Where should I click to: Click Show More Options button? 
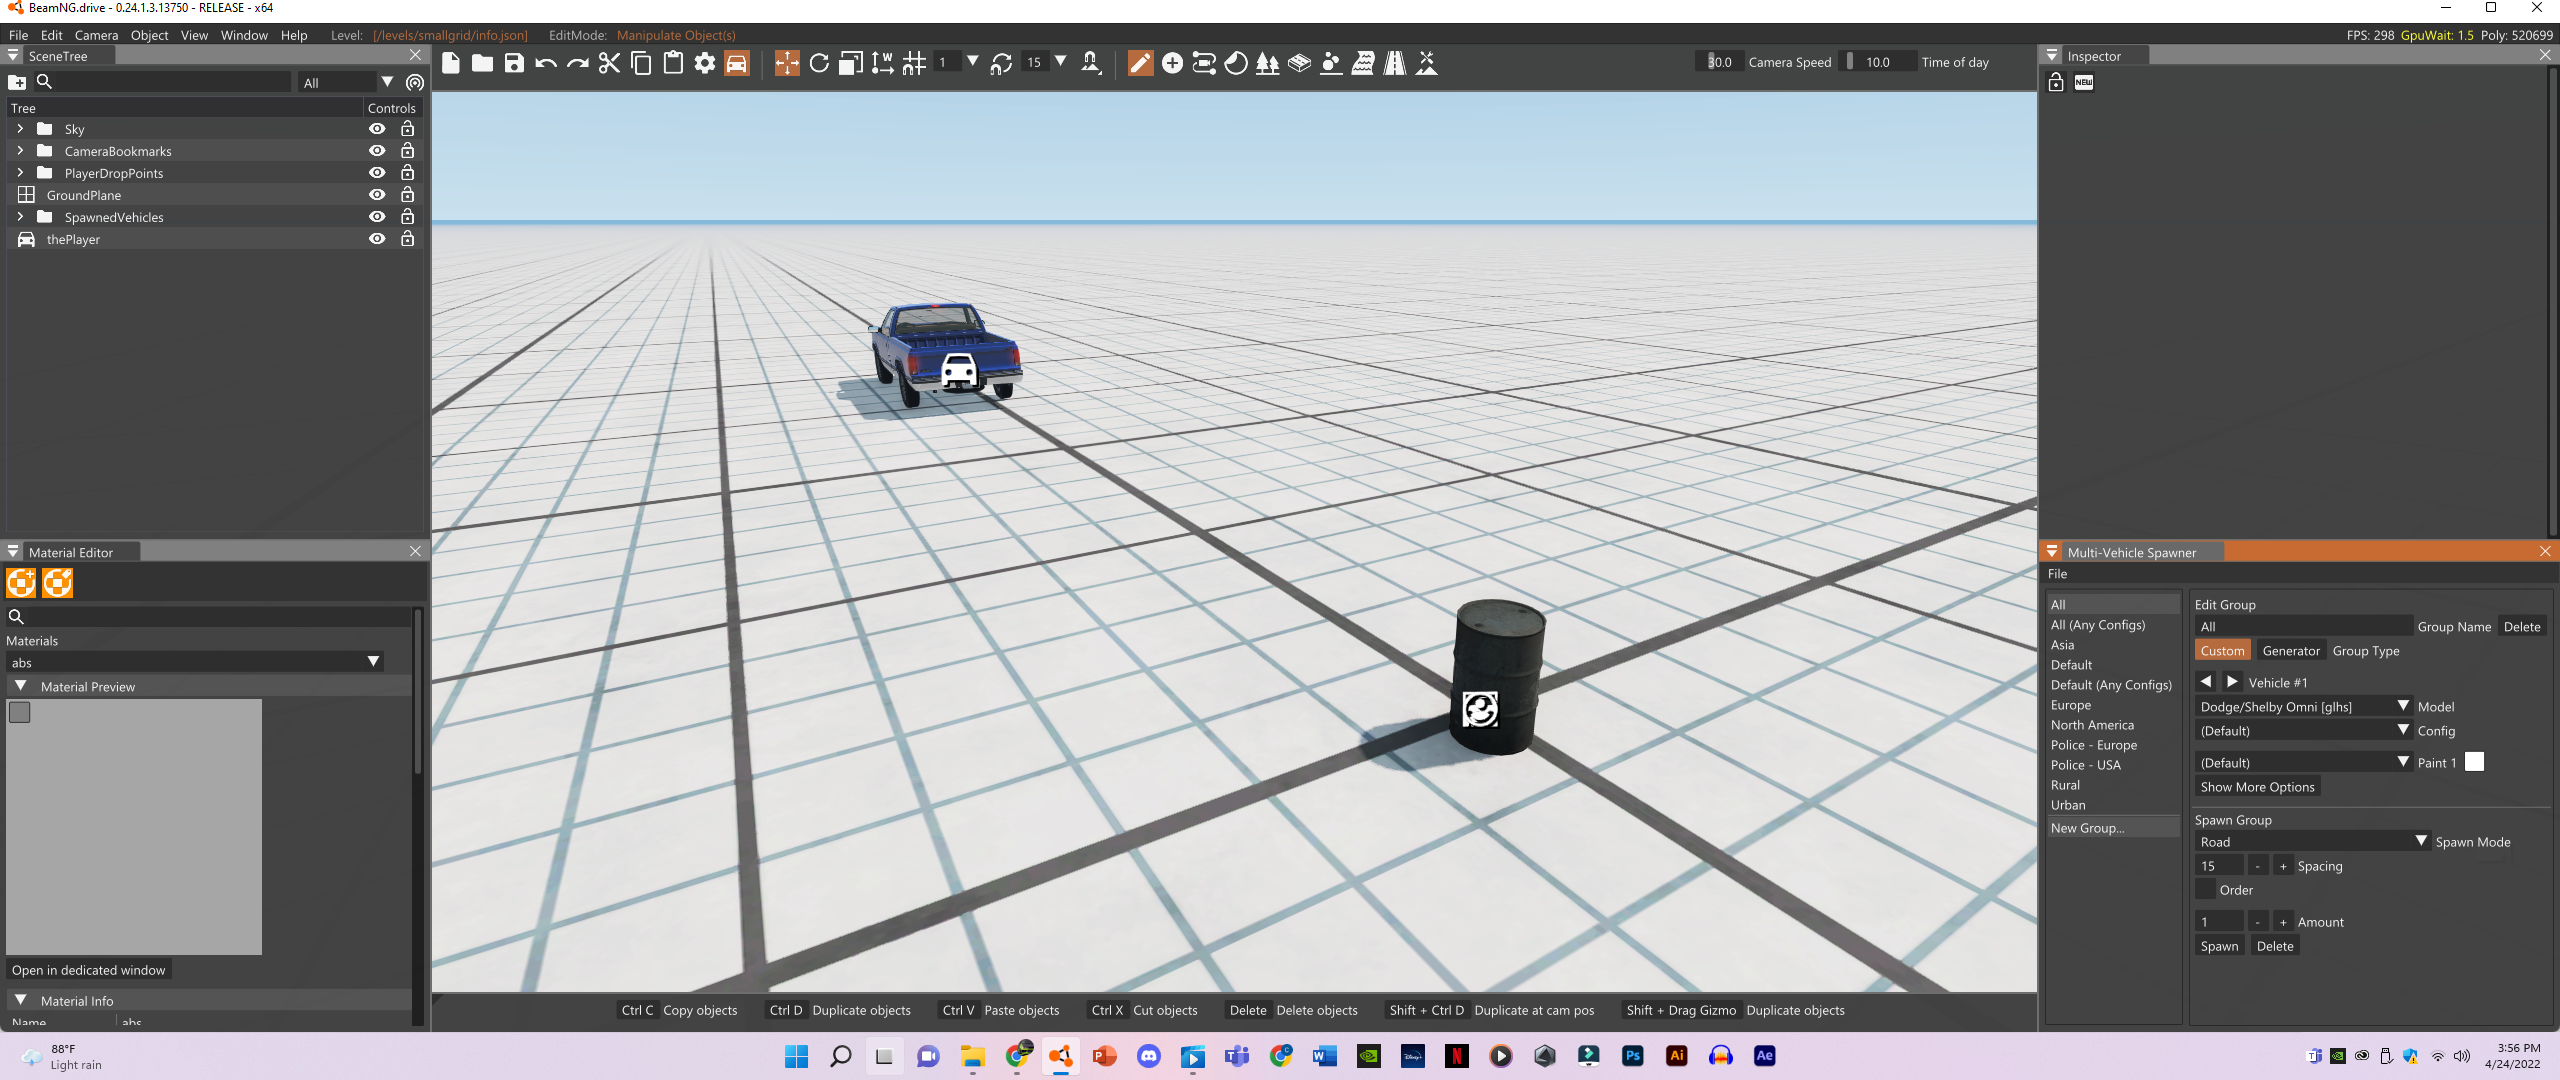click(x=2257, y=787)
